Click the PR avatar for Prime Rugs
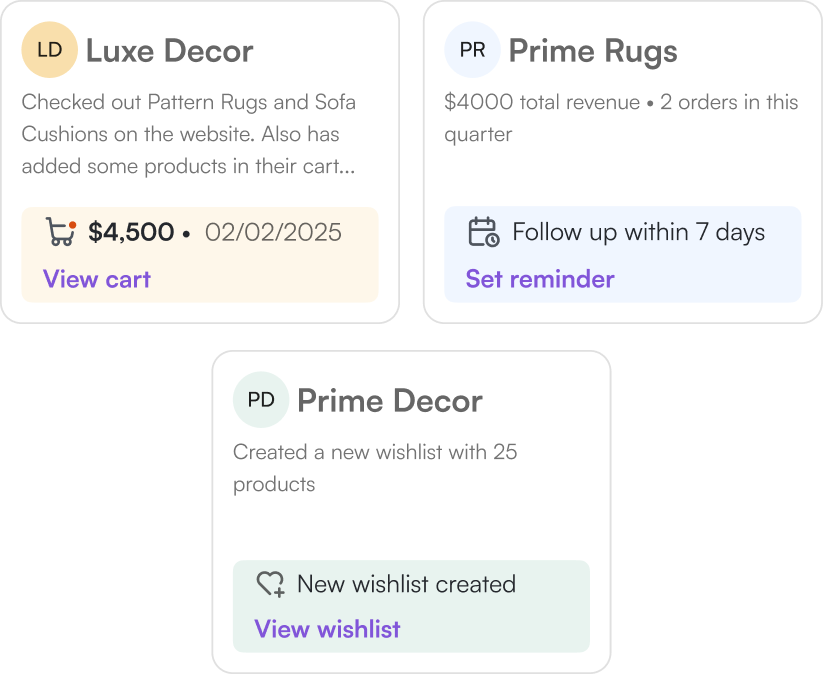Image resolution: width=823 pixels, height=674 pixels. (x=472, y=50)
